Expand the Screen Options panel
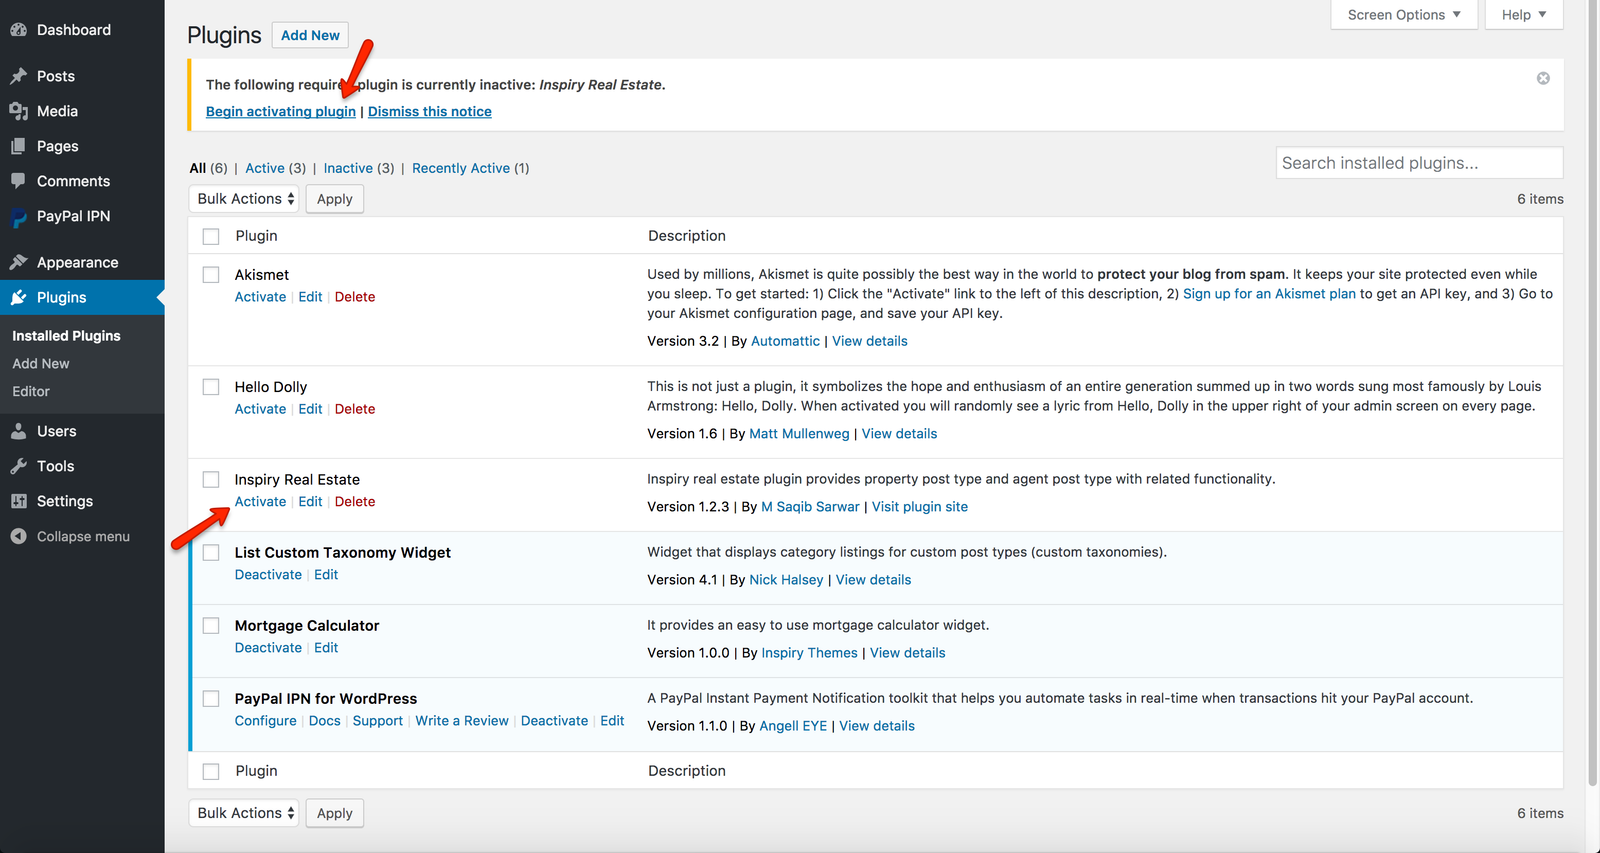This screenshot has width=1600, height=853. coord(1404,15)
